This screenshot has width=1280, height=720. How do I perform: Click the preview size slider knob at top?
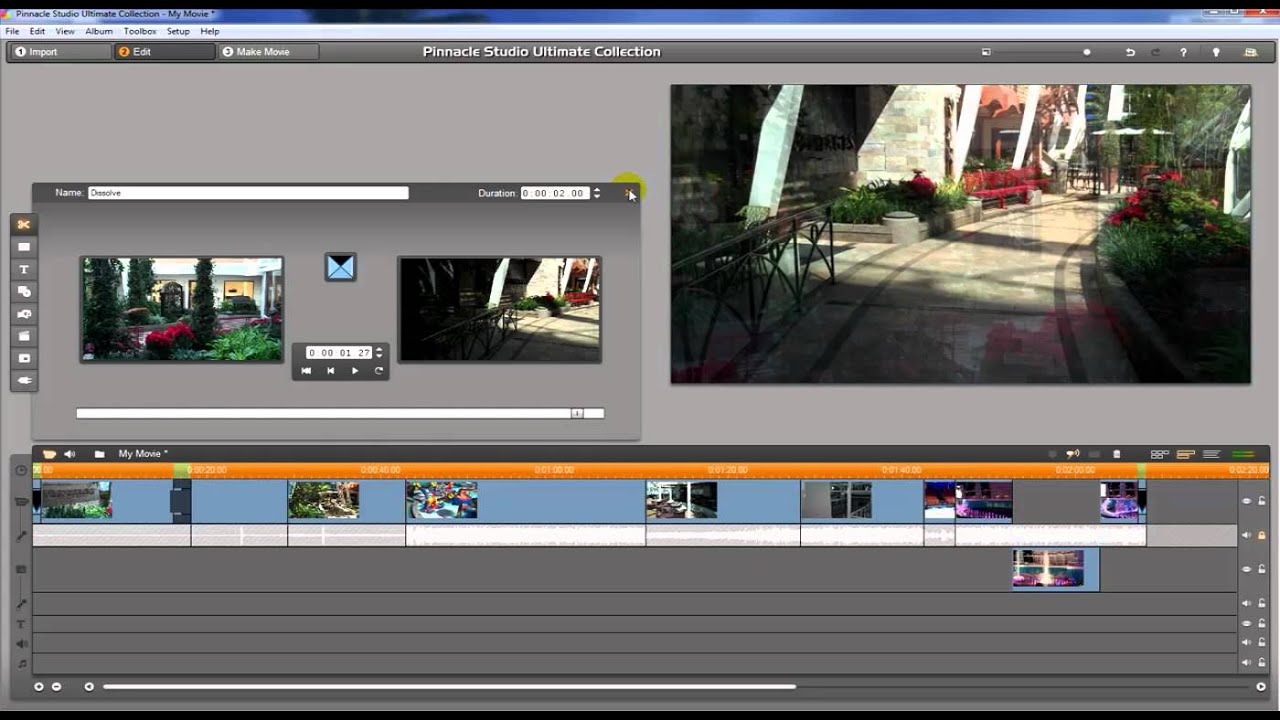point(1087,52)
